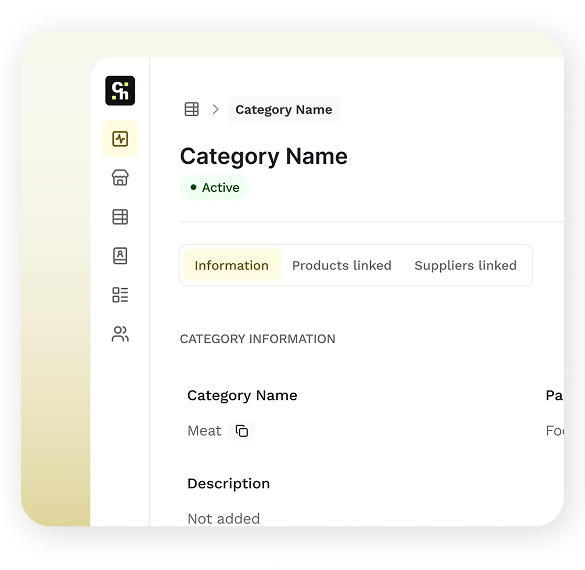The width and height of the screenshot is (585, 570).
Task: Switch to the Information tab
Action: 232,265
